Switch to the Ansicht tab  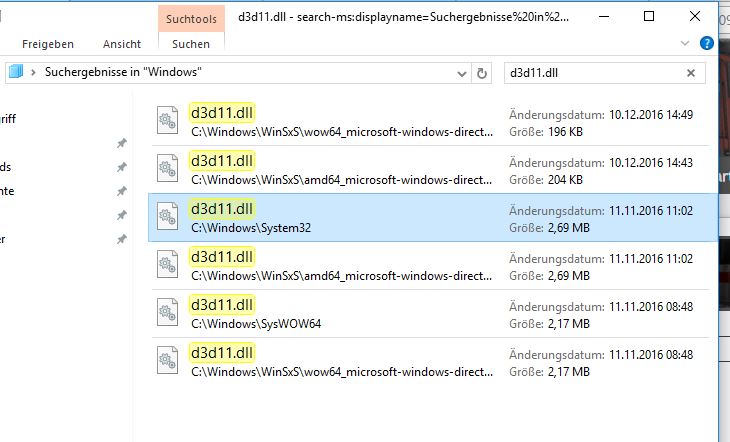point(122,44)
